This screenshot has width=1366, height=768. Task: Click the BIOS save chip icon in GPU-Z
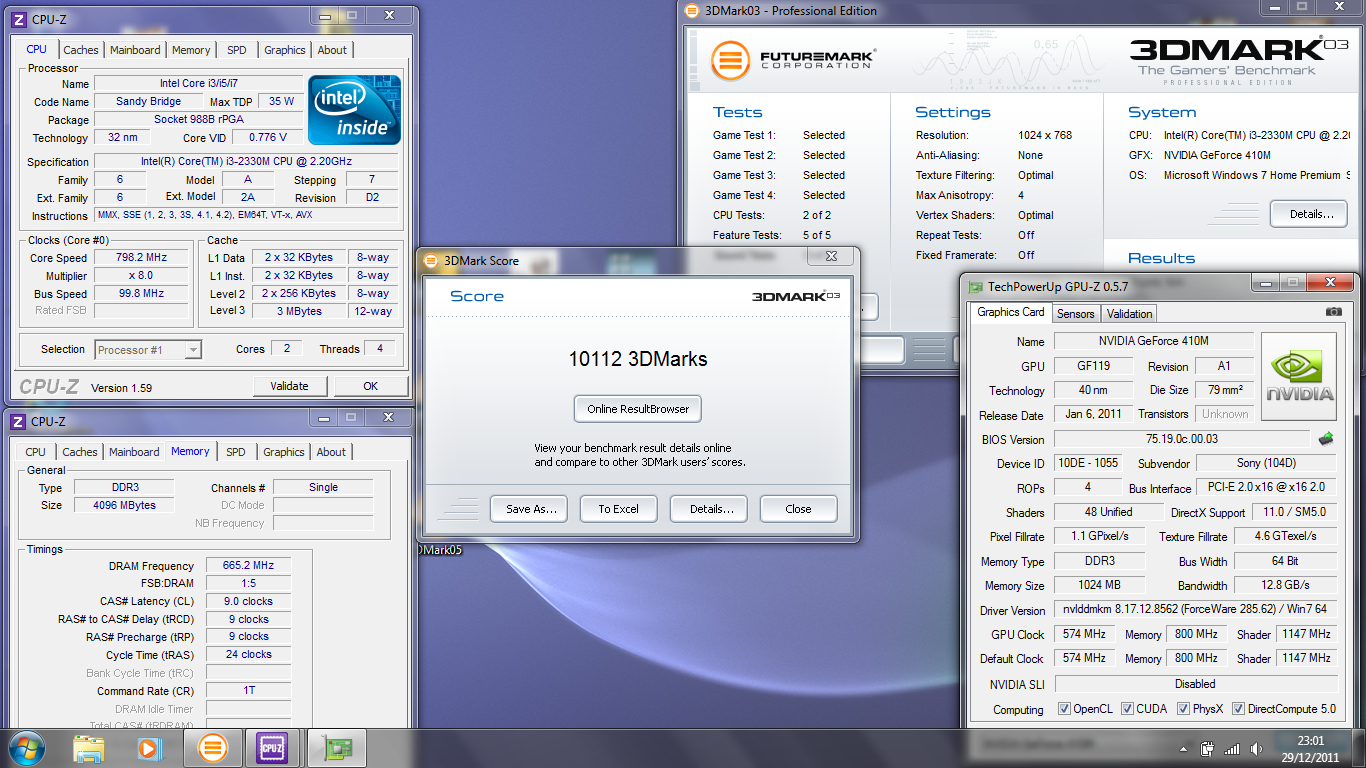pos(1326,438)
